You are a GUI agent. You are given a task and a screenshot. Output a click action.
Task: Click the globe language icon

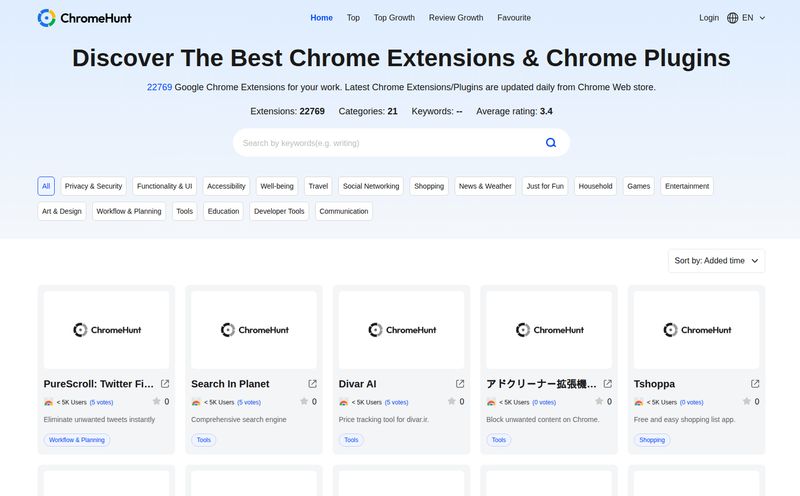[732, 18]
